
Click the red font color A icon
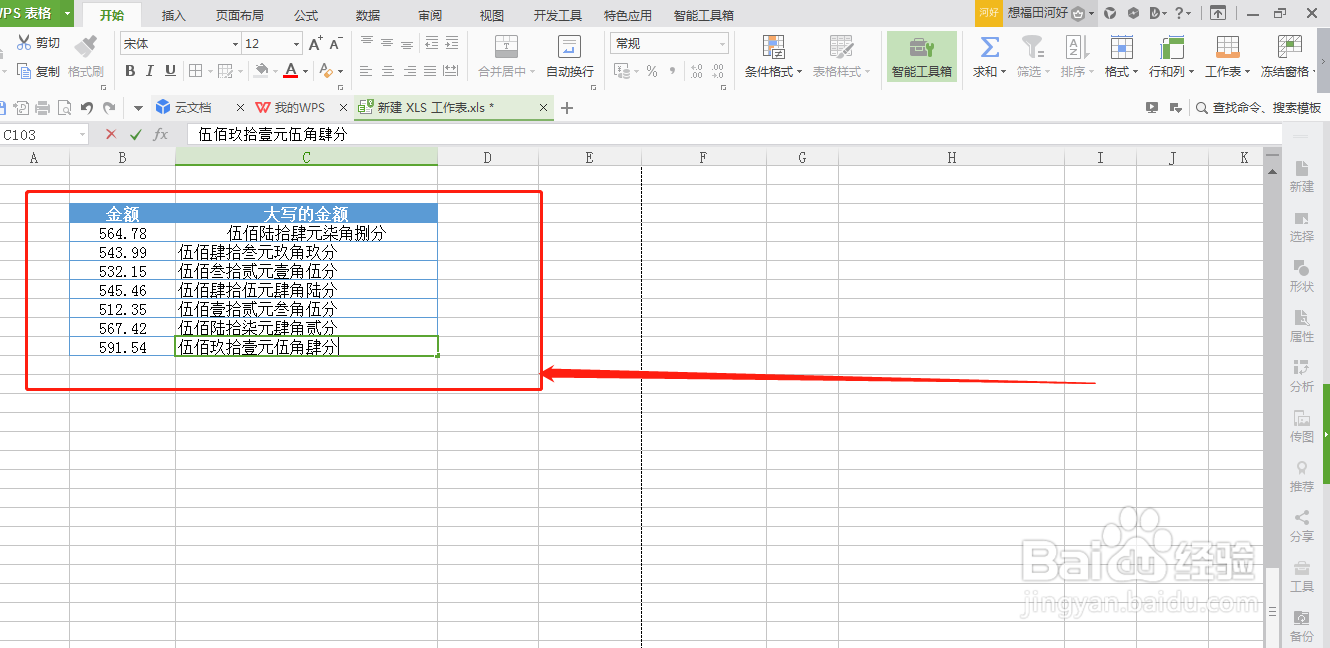click(290, 71)
